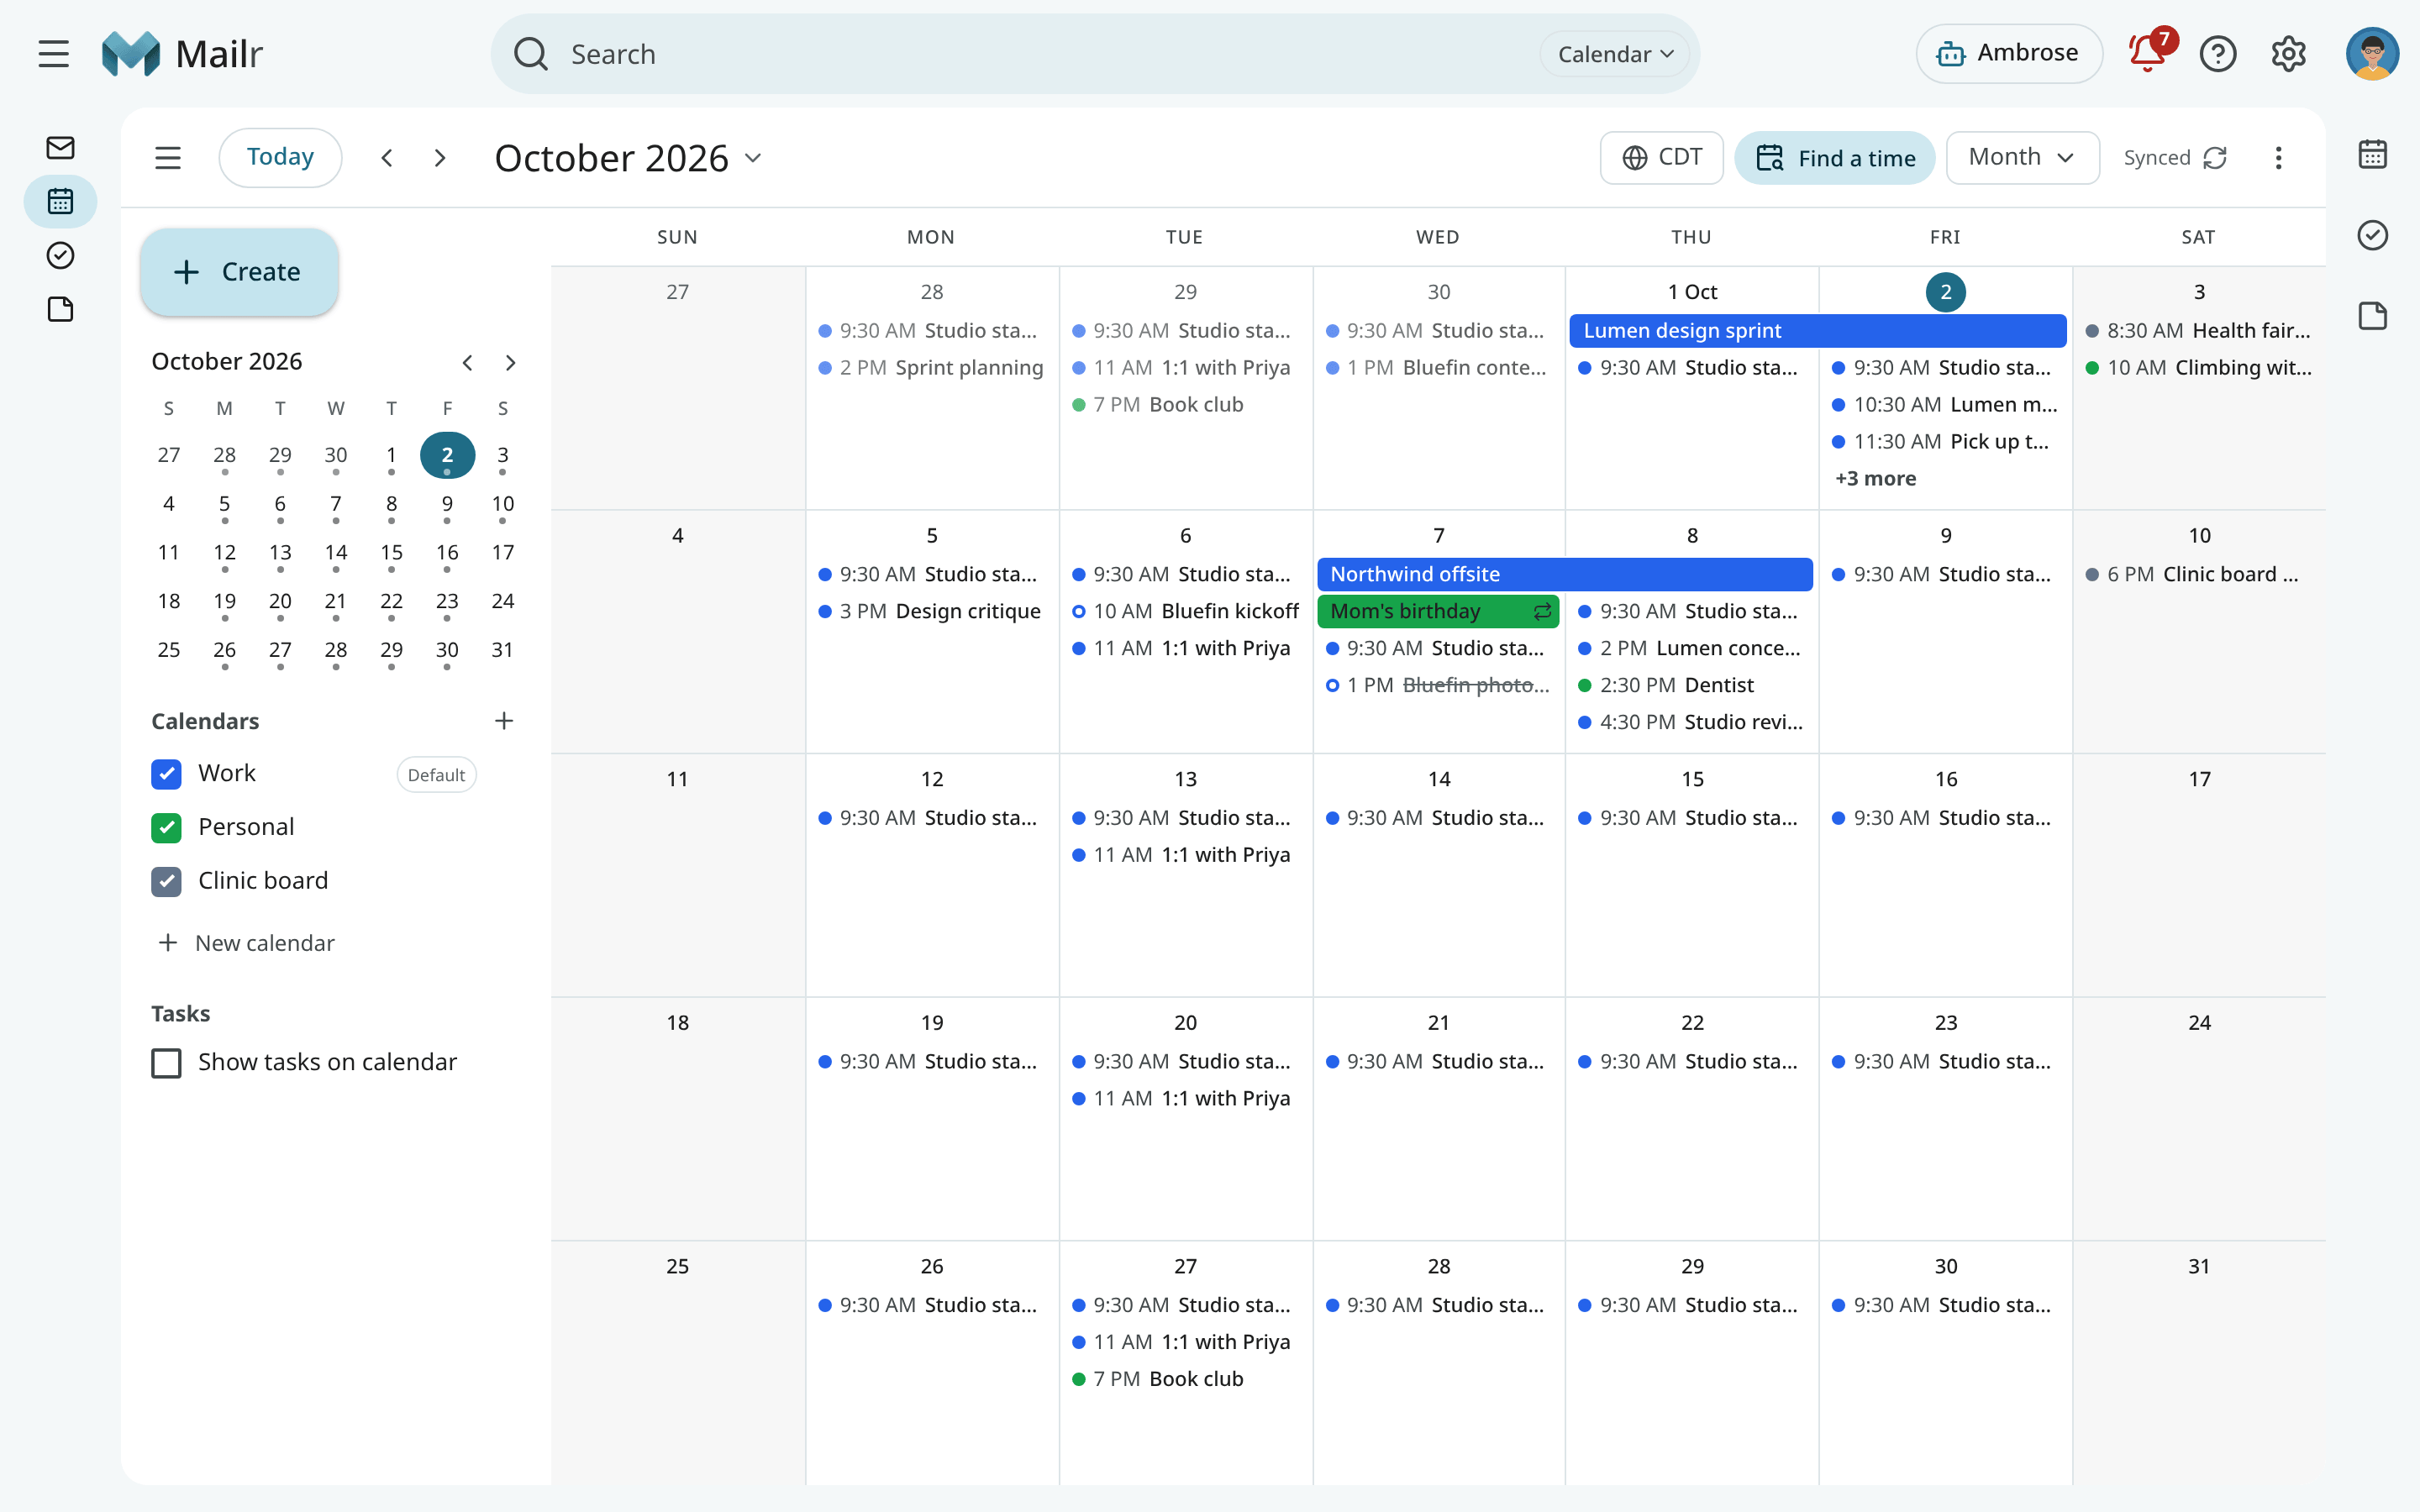
Task: Open Tasks icon in left rail
Action: pos(60,256)
